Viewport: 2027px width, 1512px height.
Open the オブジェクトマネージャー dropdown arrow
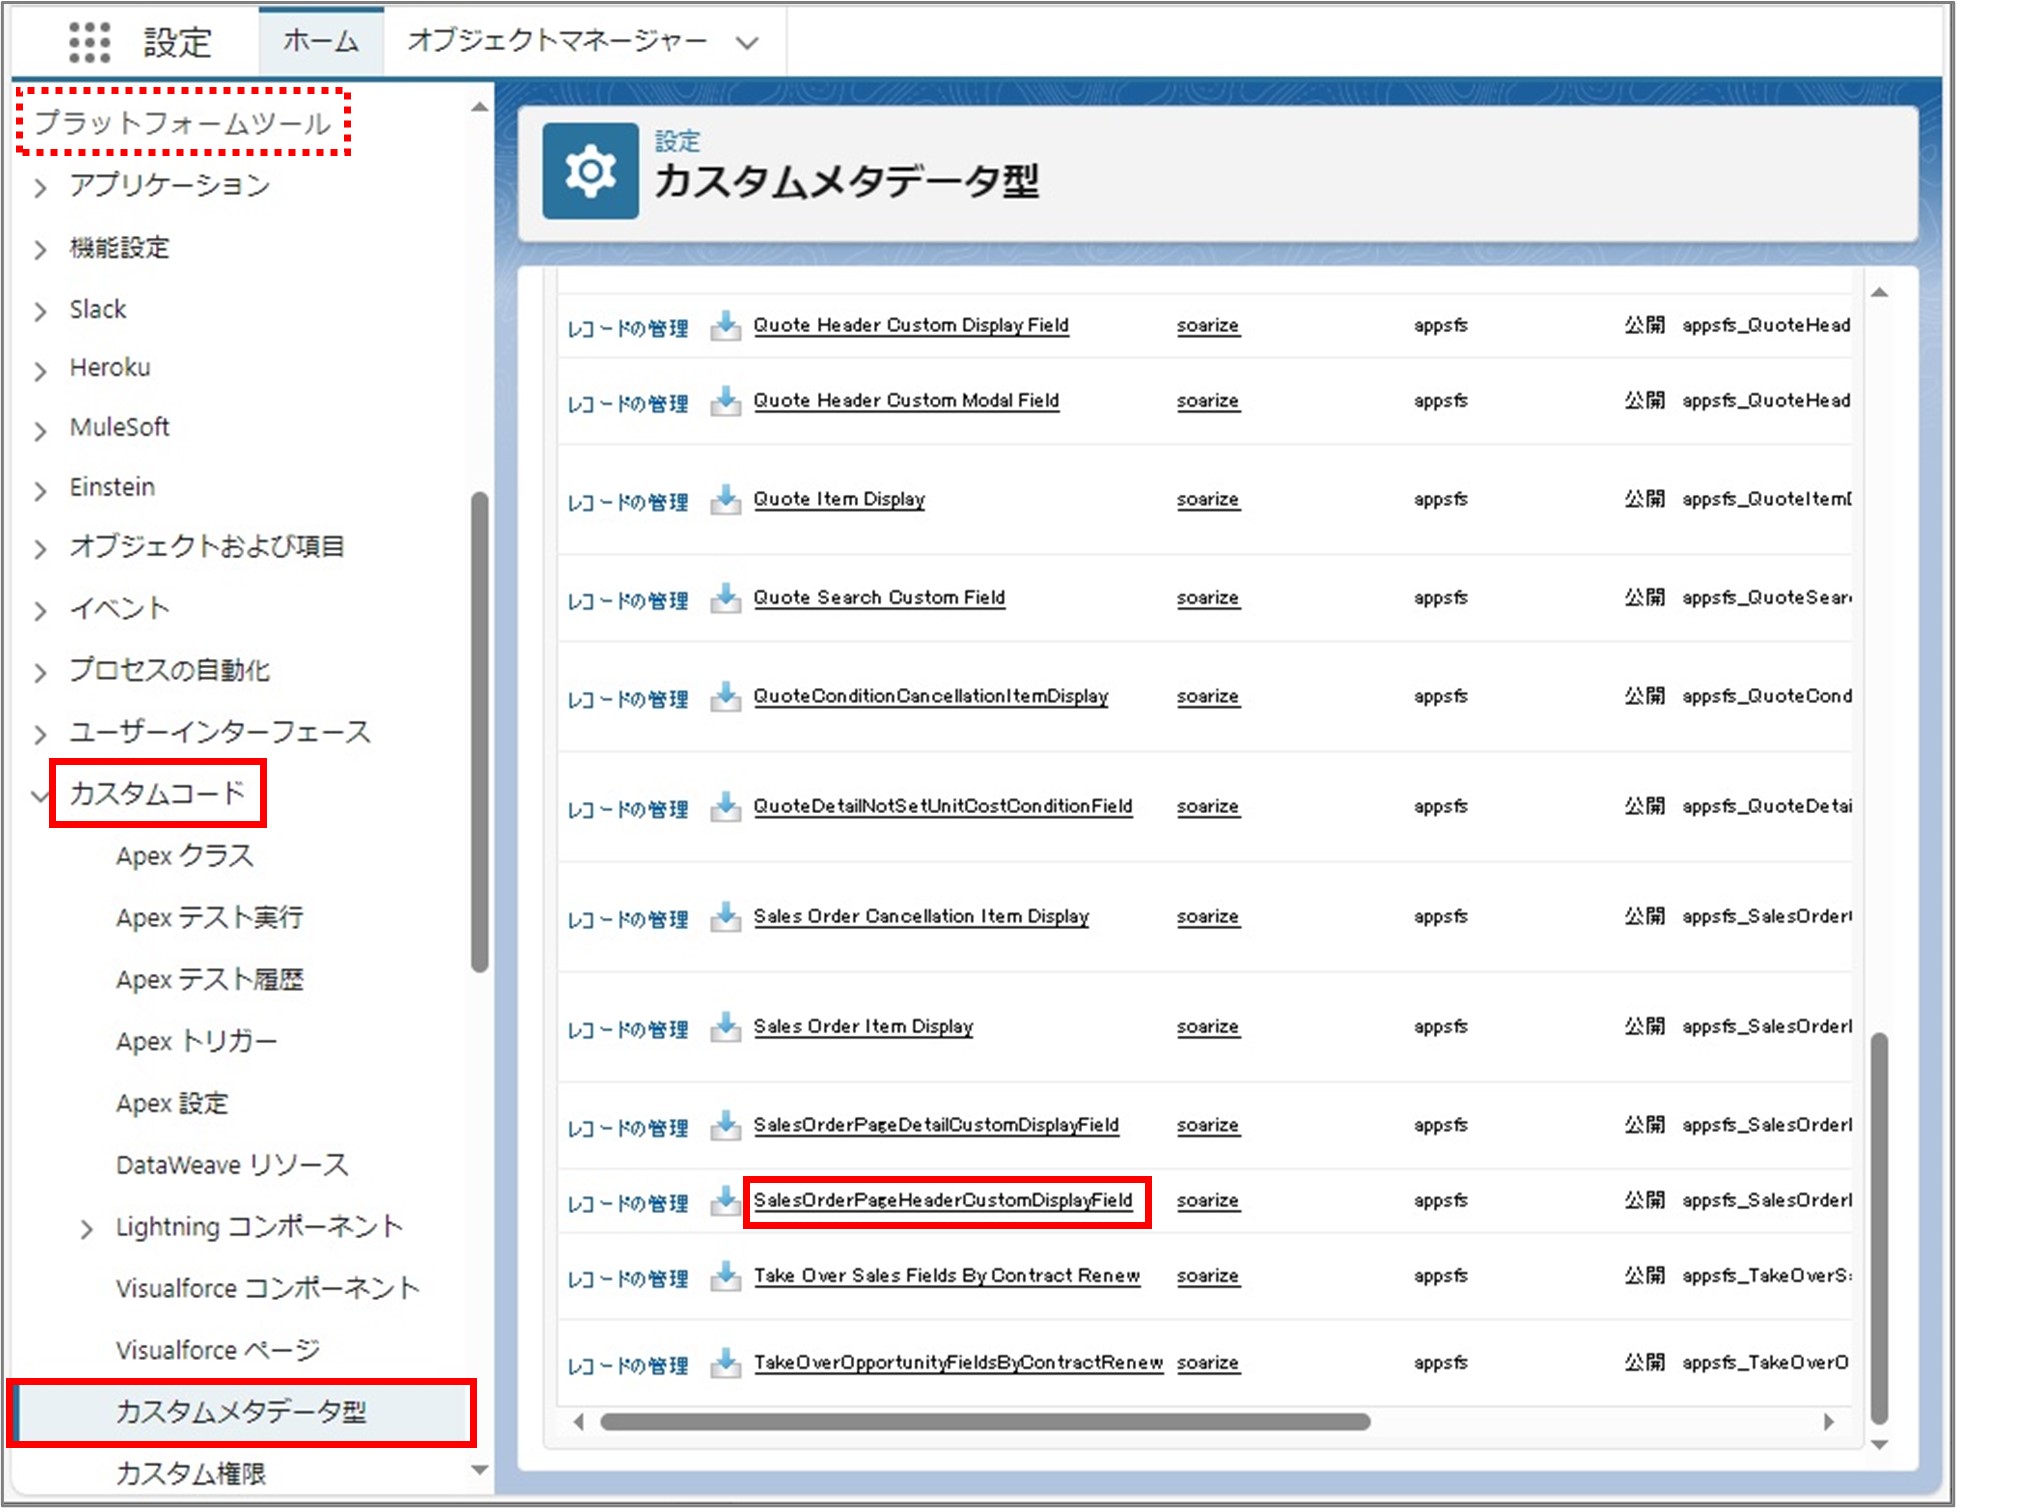coord(747,42)
